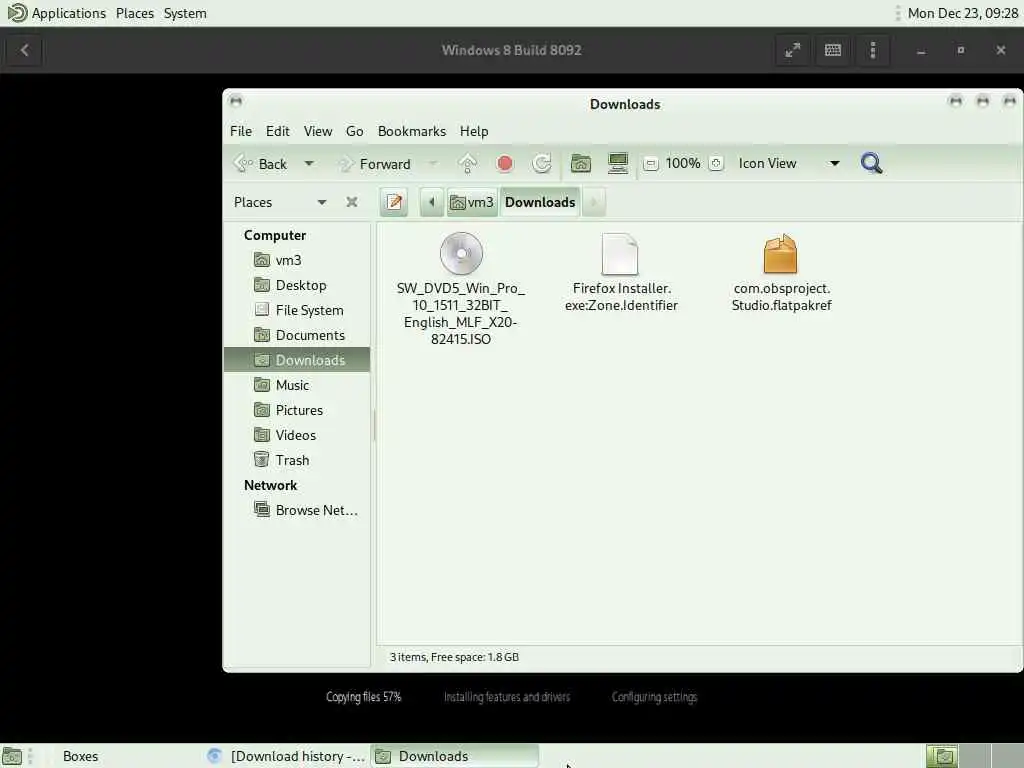1024x768 pixels.
Task: Open Music in sidebar
Action: click(x=297, y=385)
